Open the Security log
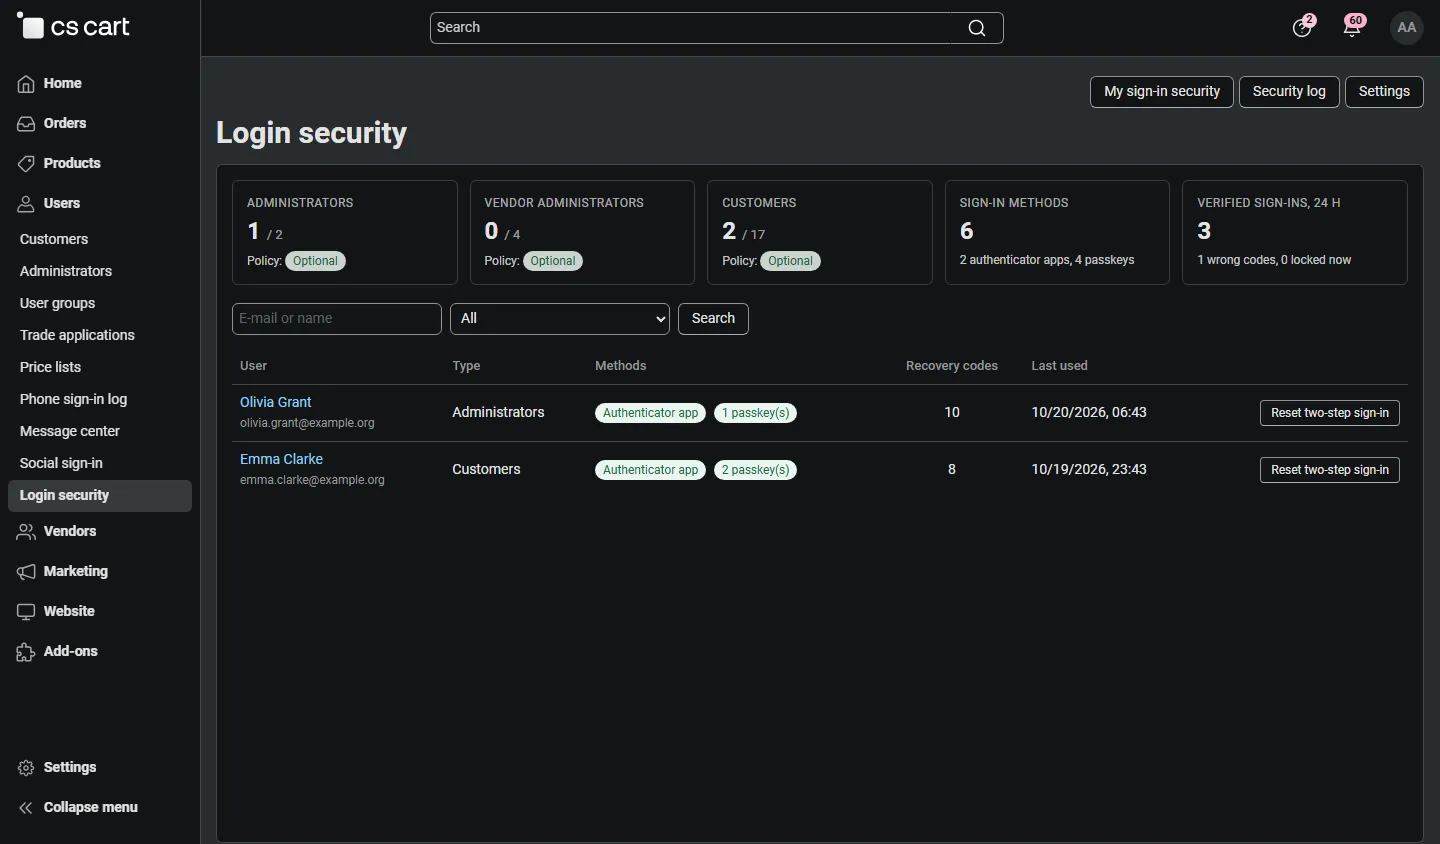 [x=1289, y=92]
